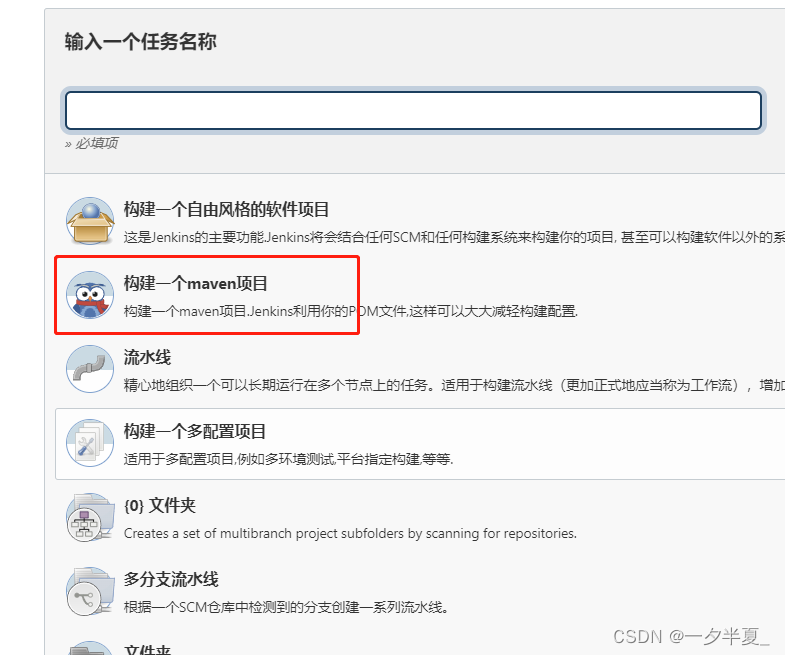Click the pipeline description starting 精心地组织
The width and height of the screenshot is (785, 655).
pos(454,385)
